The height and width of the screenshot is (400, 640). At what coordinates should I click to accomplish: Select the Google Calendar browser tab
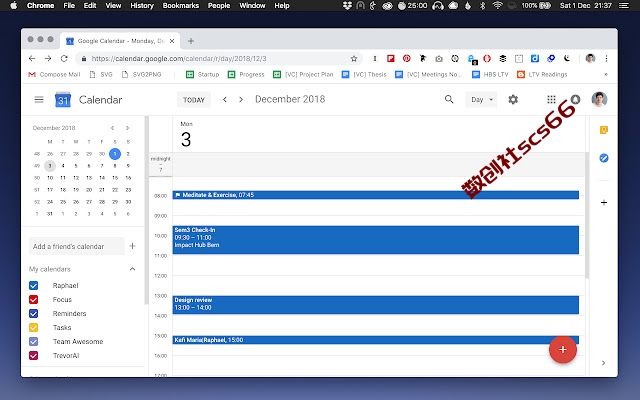pyautogui.click(x=120, y=41)
